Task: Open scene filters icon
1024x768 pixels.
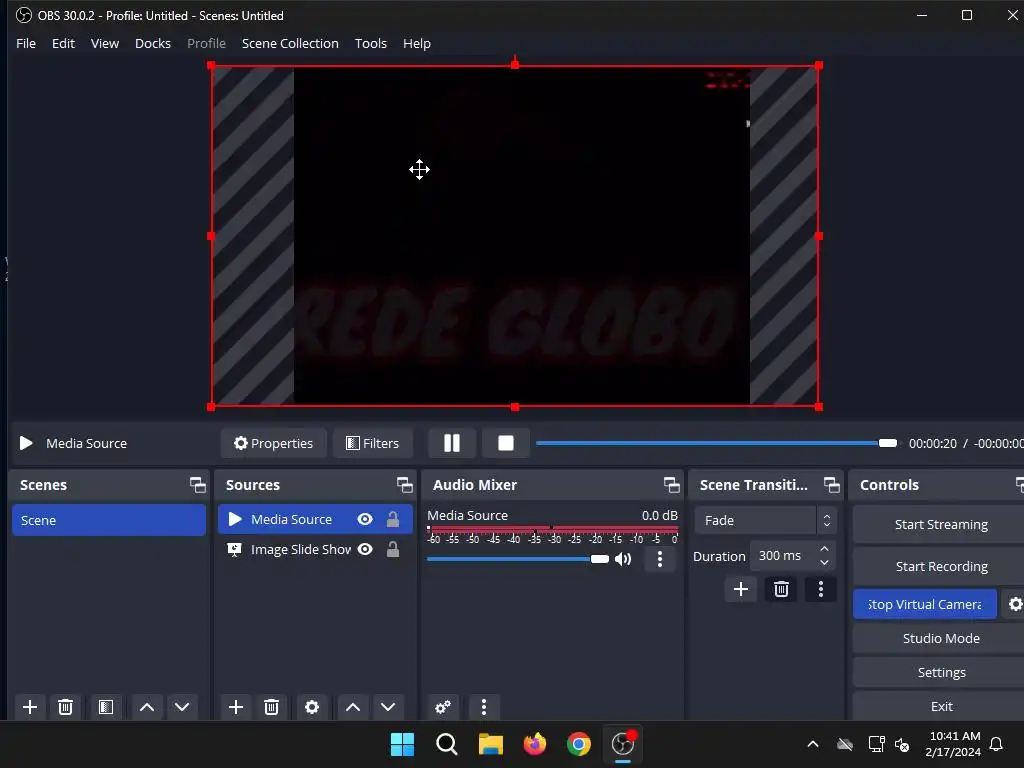Action: coord(106,707)
